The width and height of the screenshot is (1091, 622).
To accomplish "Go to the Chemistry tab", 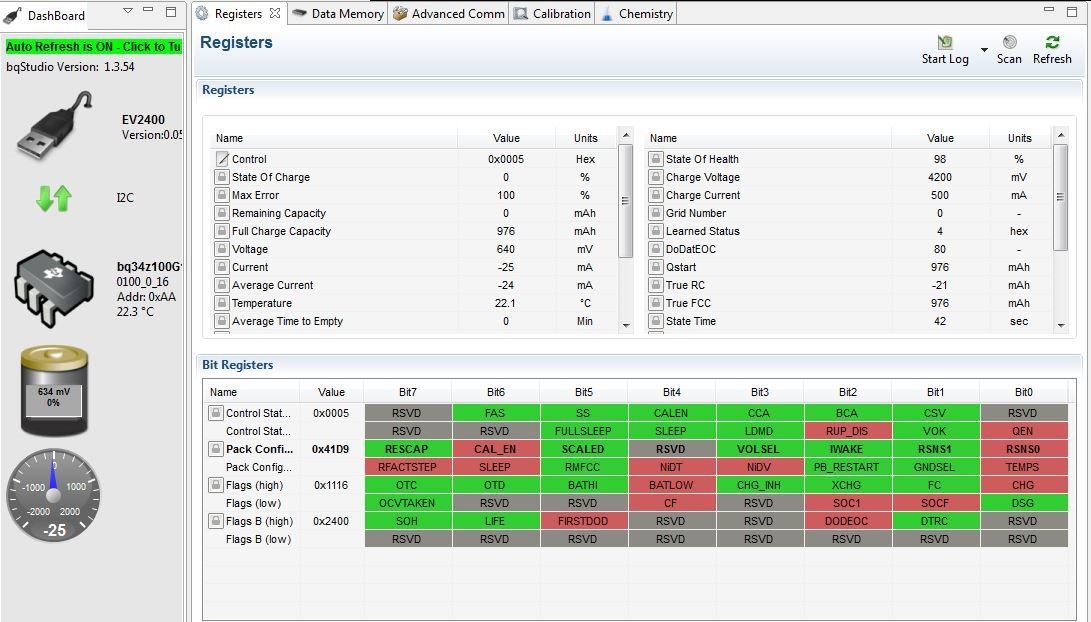I will 637,13.
